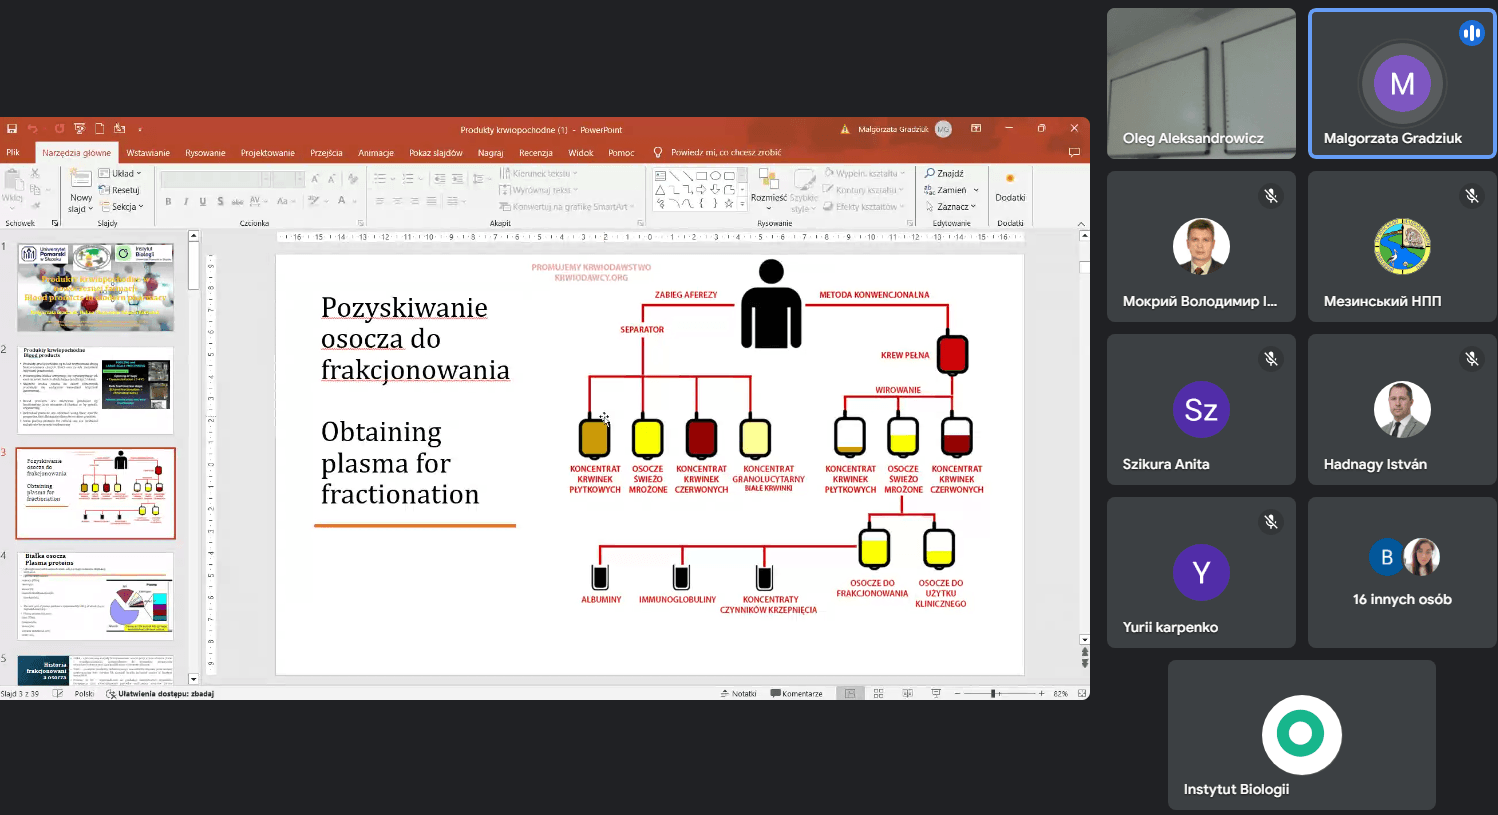Expand the Zamień replace dropdown arrow
The image size is (1498, 815).
click(976, 190)
